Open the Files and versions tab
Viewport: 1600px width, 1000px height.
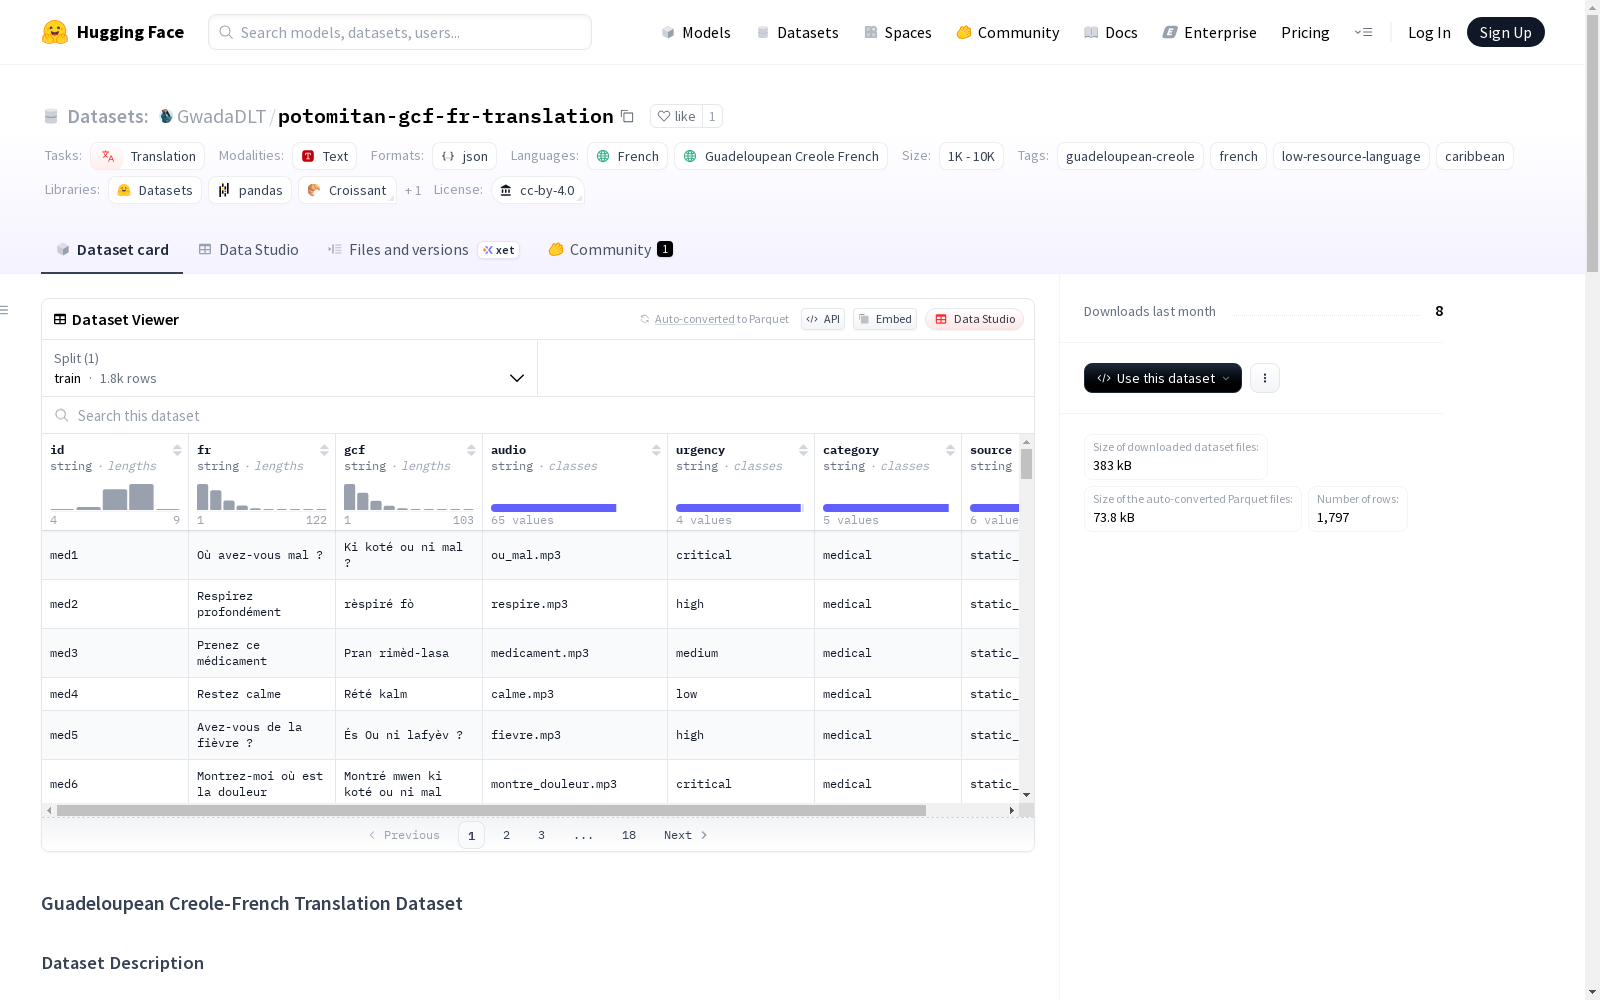[x=423, y=250]
